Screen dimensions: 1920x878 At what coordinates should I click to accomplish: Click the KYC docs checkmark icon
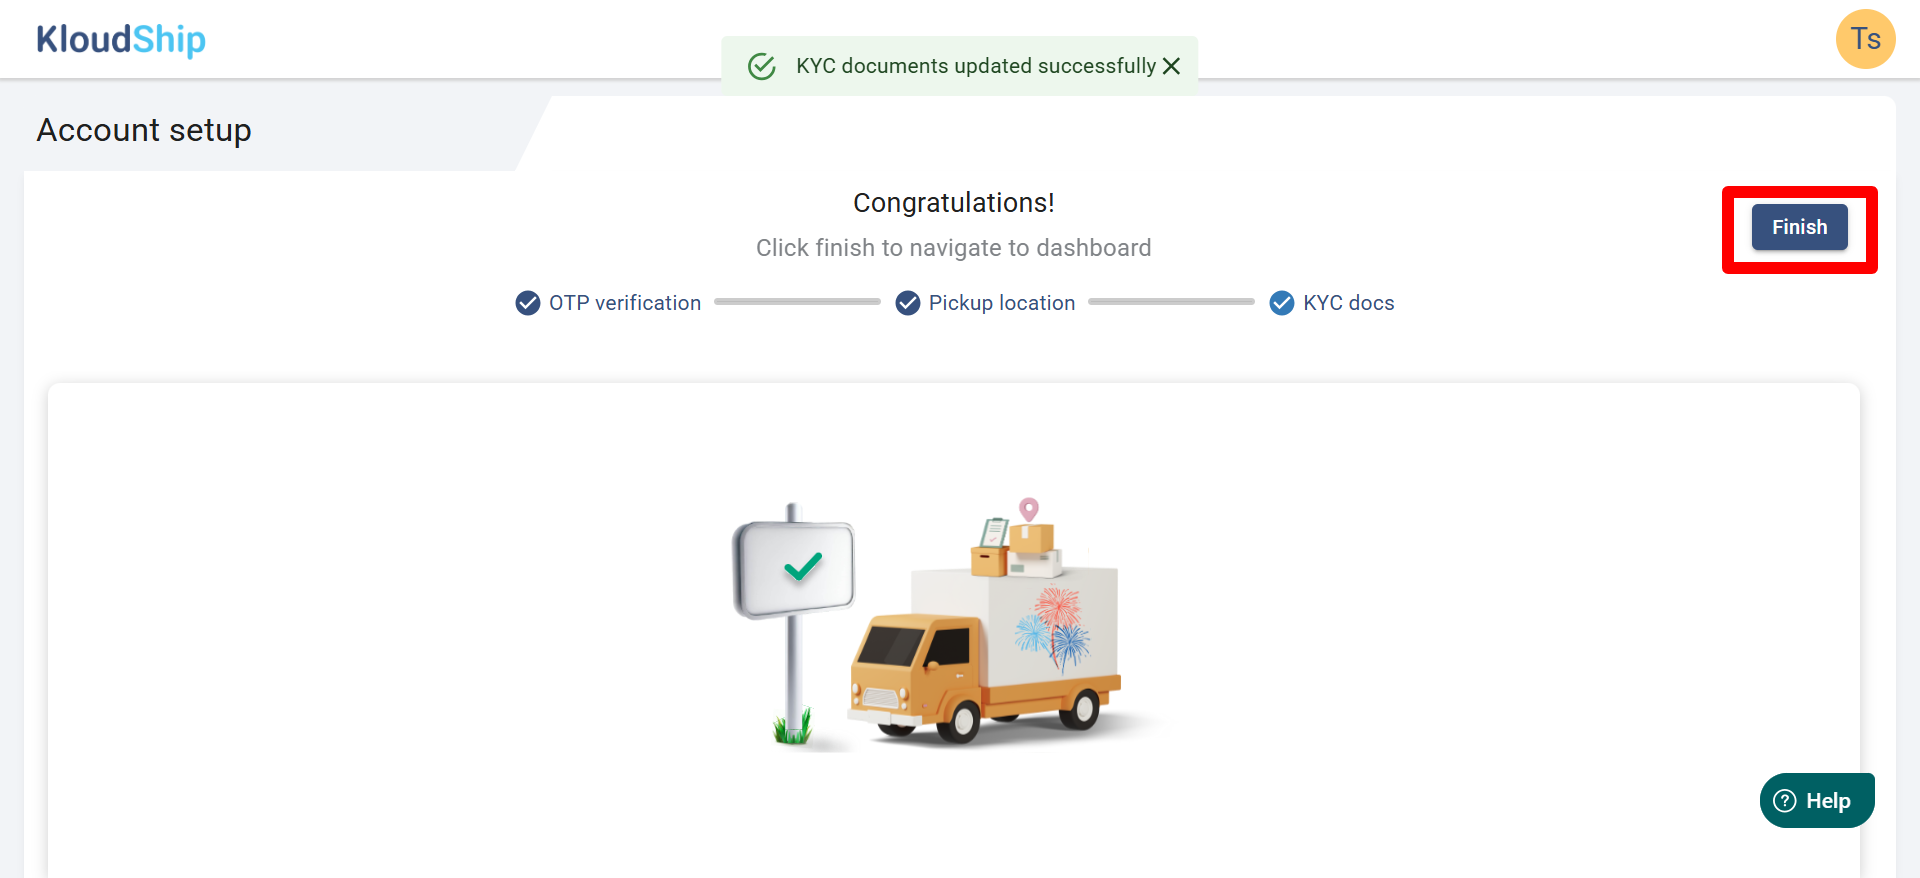tap(1281, 303)
